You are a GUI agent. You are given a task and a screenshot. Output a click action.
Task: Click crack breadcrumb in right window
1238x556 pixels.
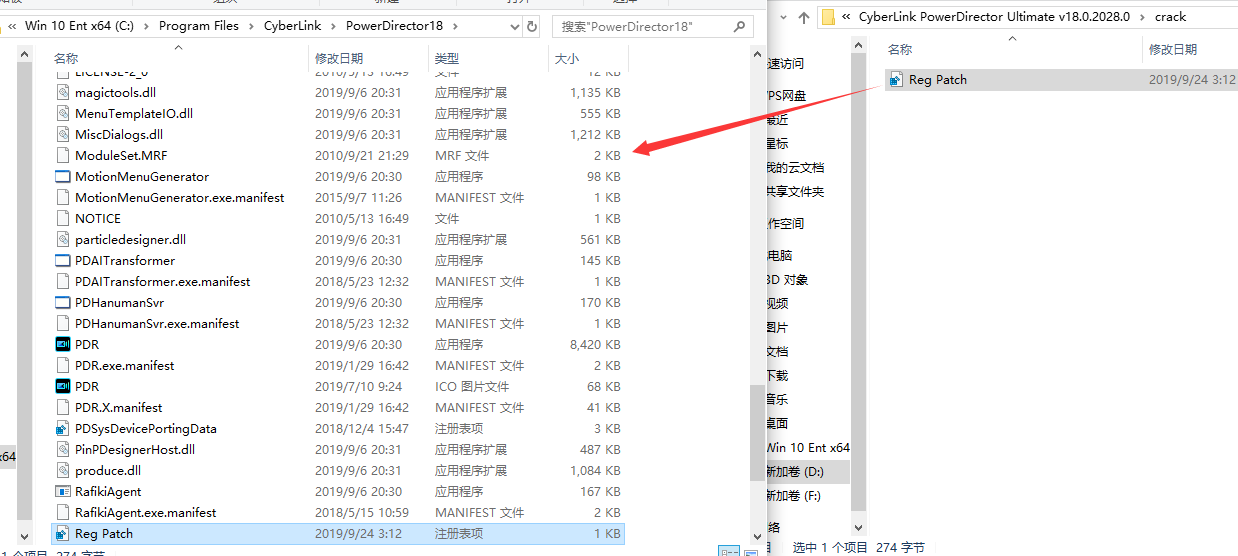(x=1170, y=16)
